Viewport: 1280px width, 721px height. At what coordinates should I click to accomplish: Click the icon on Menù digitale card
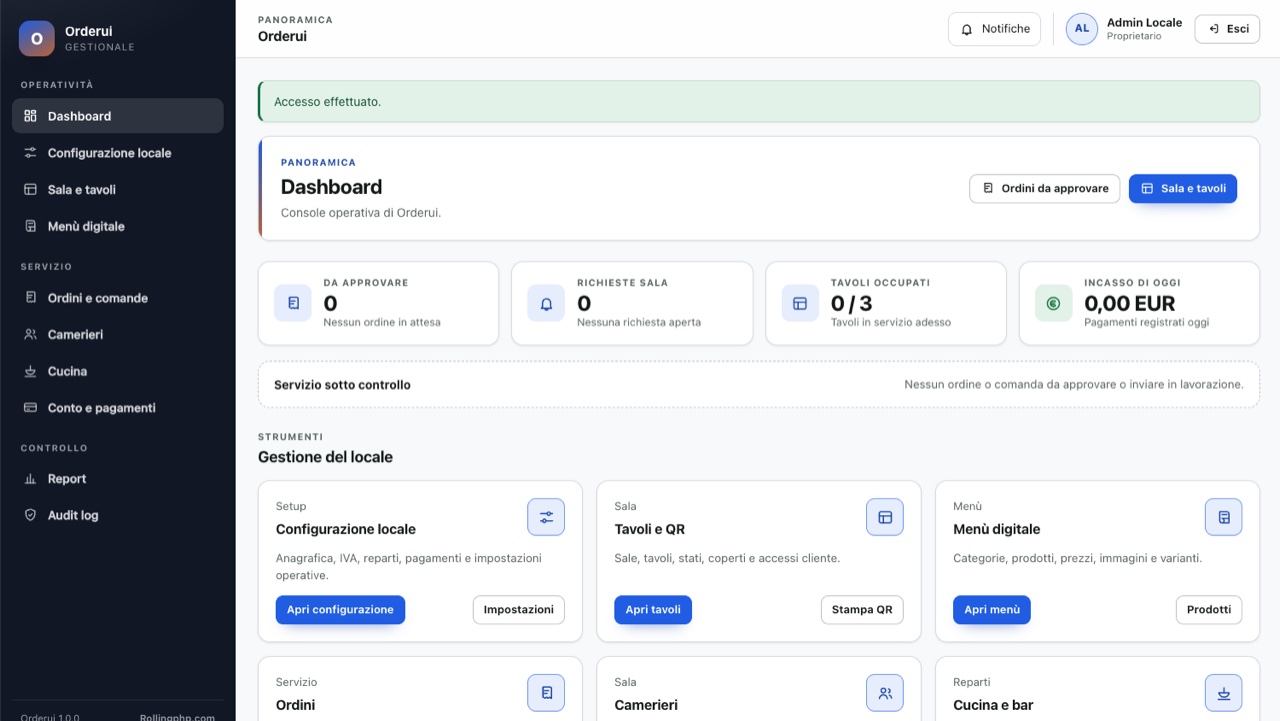[1224, 517]
